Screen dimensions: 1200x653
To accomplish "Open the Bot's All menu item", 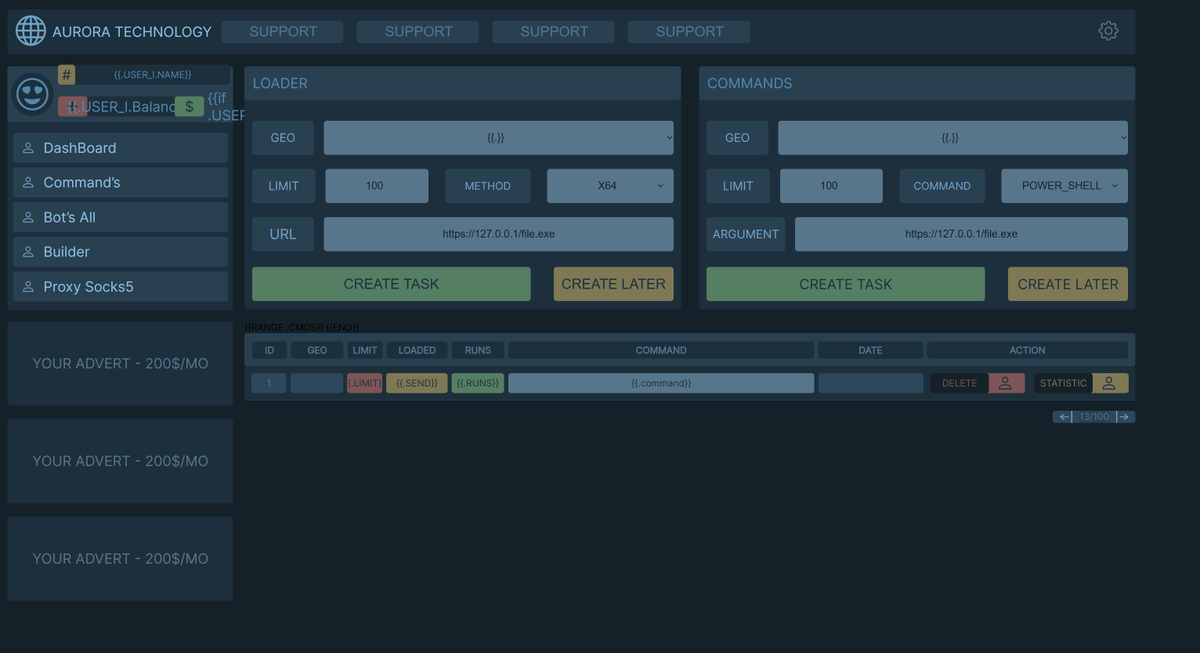I will (x=120, y=217).
